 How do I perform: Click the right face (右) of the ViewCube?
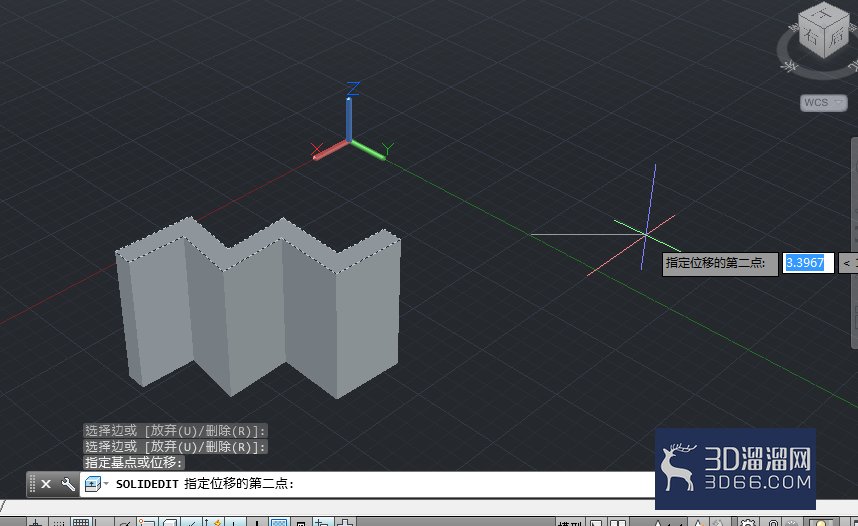(811, 37)
